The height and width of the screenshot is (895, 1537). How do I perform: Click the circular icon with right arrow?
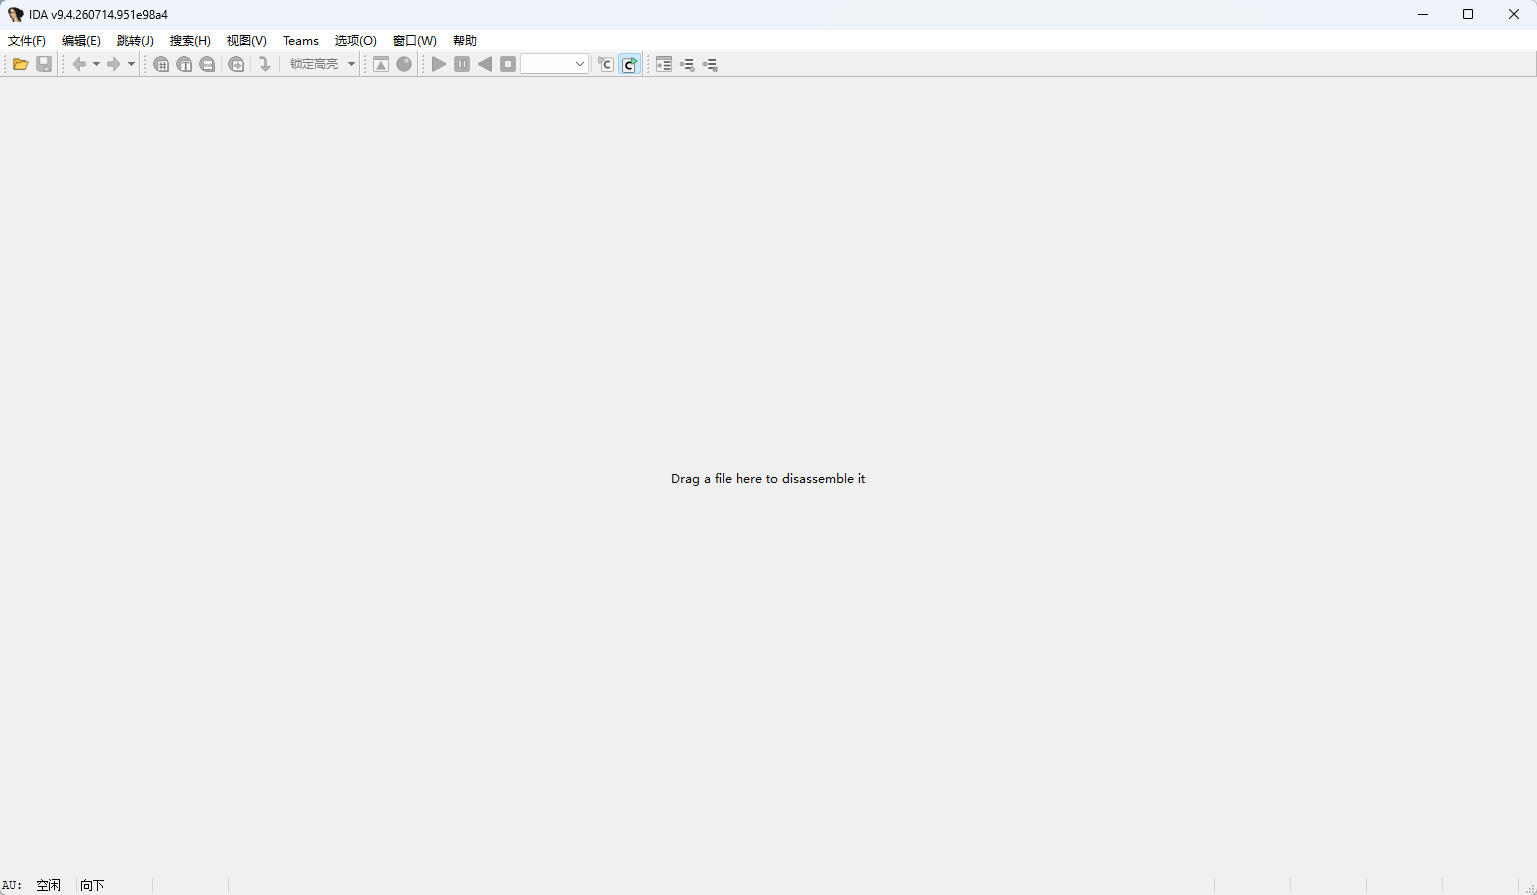point(236,64)
